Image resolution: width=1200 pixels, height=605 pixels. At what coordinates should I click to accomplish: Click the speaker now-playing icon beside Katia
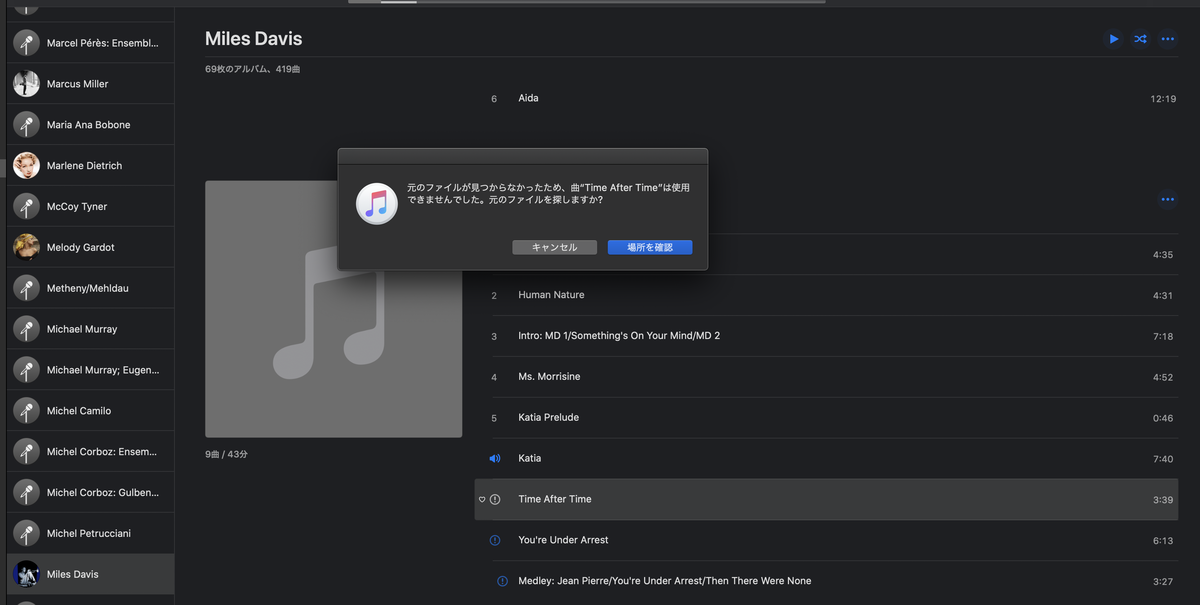coord(494,458)
